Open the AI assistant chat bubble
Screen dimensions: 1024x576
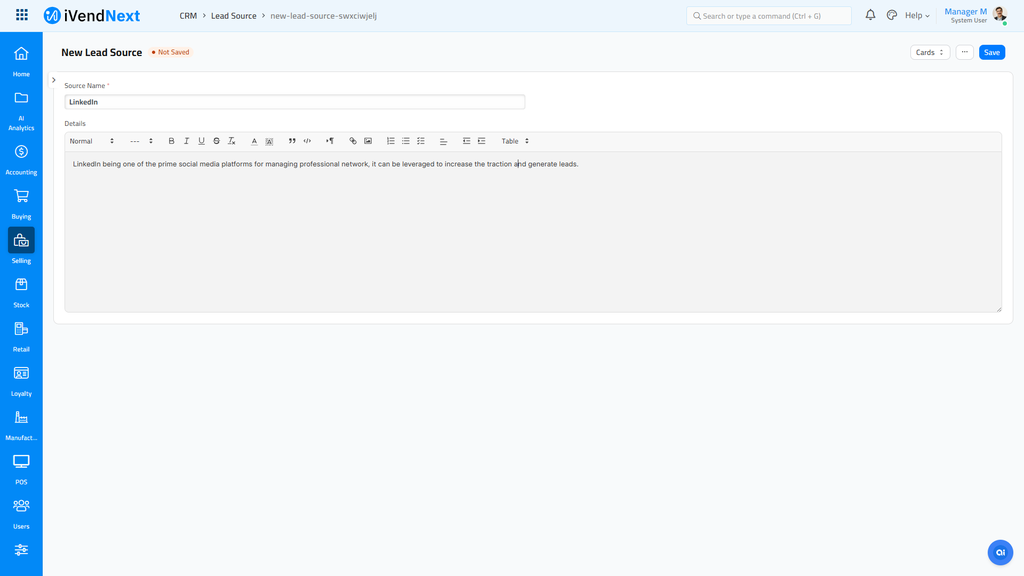[1000, 552]
